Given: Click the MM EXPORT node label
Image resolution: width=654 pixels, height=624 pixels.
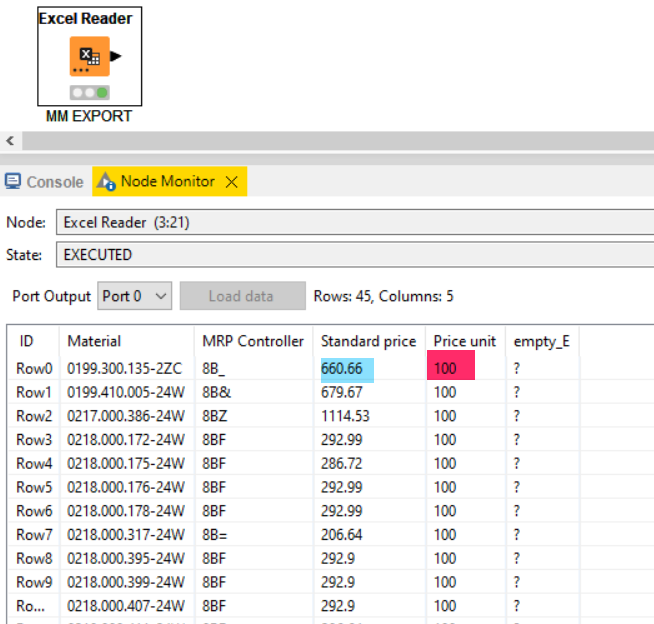Looking at the screenshot, I should [88, 116].
